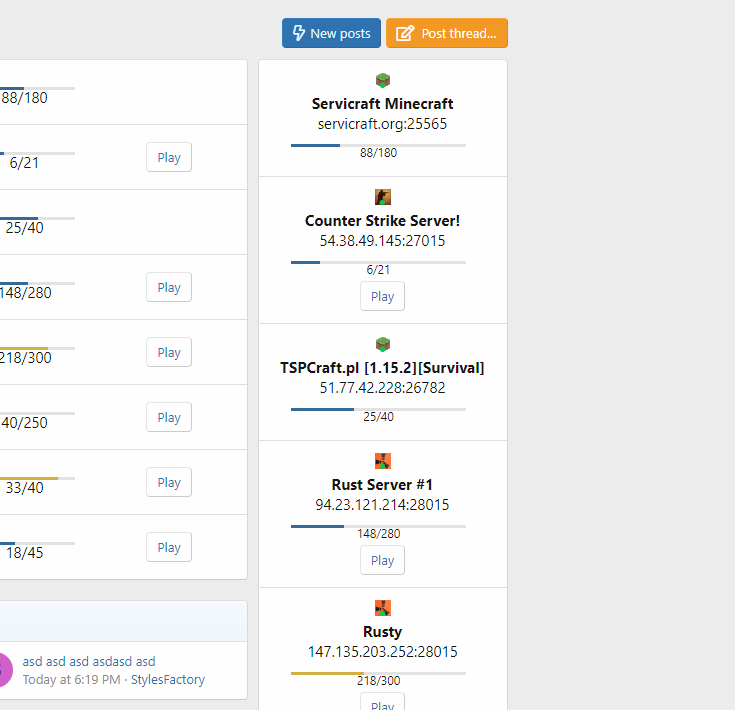This screenshot has height=710, width=735.
Task: Click Play under Counter Strike Server card
Action: [x=382, y=296]
